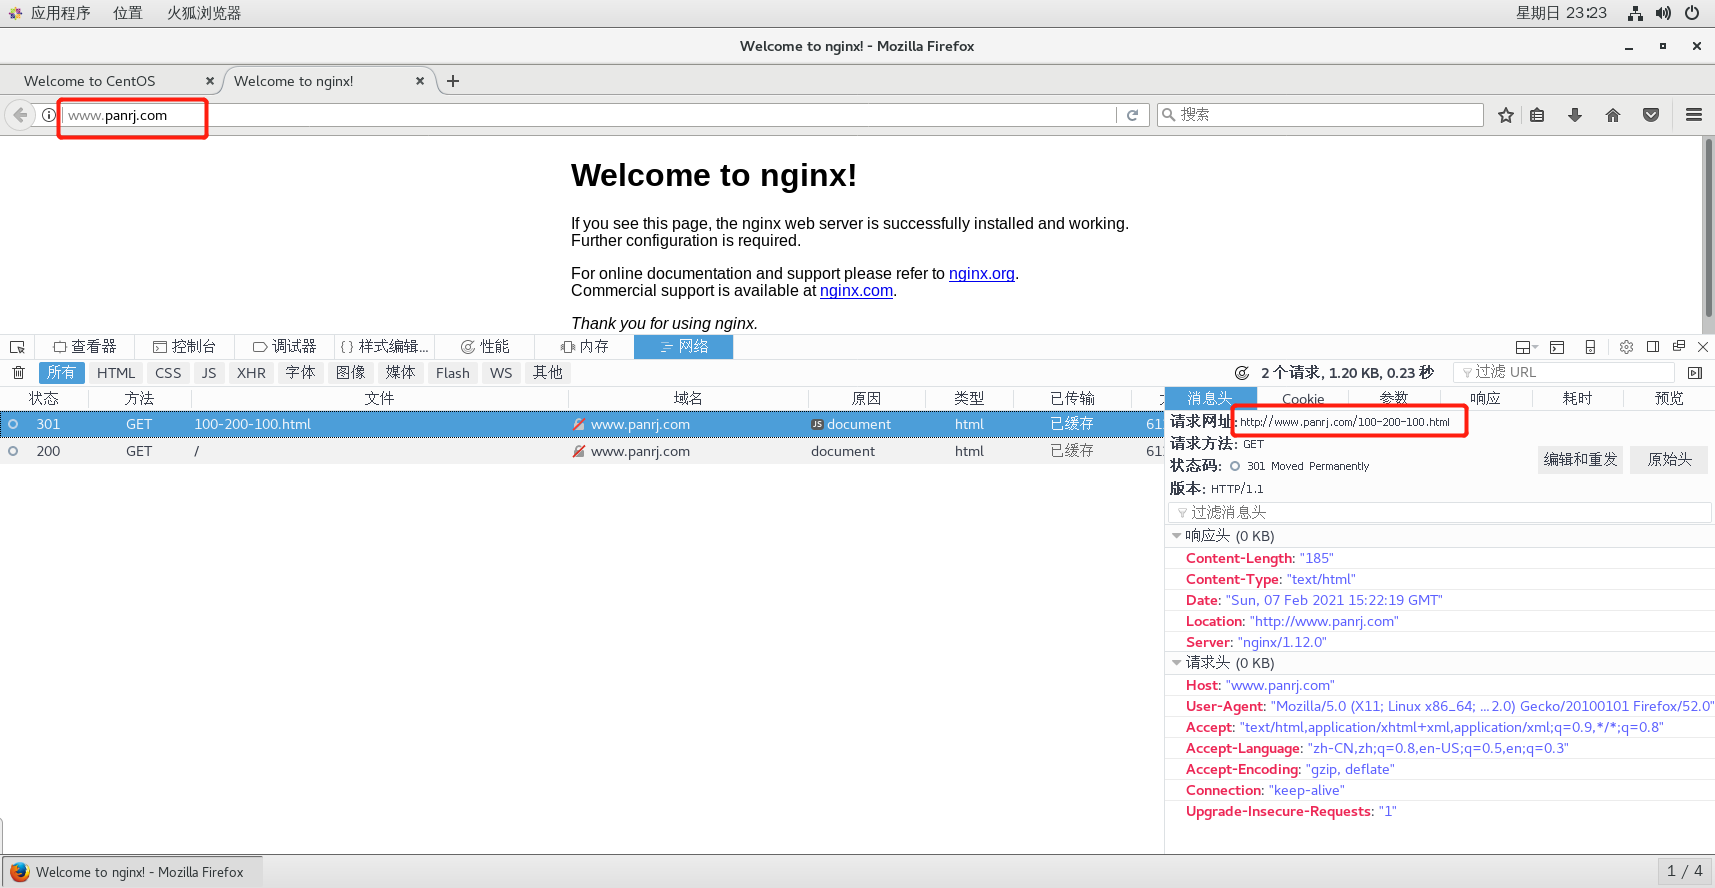This screenshot has height=888, width=1715.
Task: Go back using the browser back arrow
Action: pyautogui.click(x=20, y=115)
